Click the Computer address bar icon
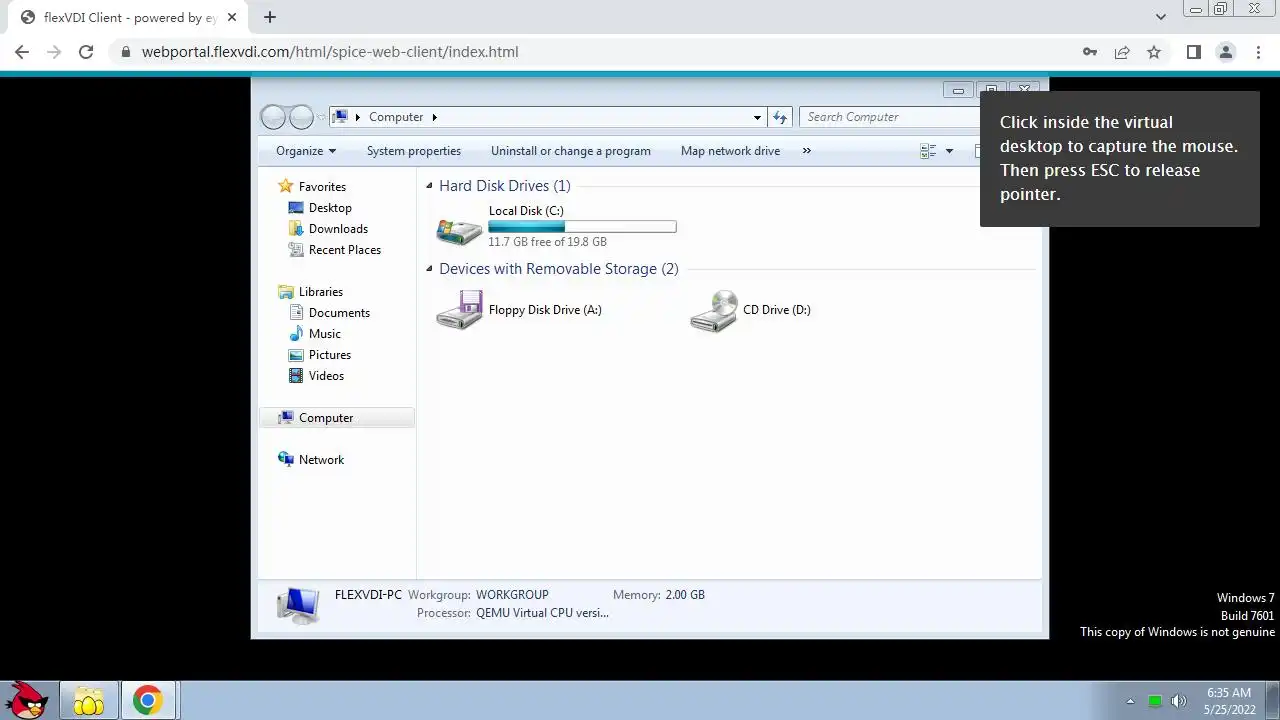The height and width of the screenshot is (720, 1280). click(340, 117)
